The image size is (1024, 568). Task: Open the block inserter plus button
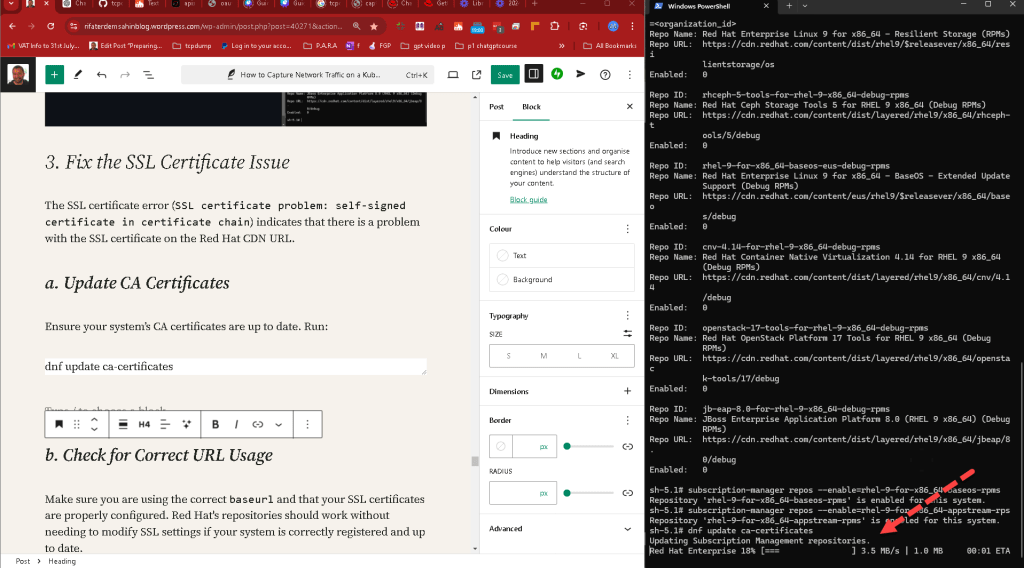[54, 75]
